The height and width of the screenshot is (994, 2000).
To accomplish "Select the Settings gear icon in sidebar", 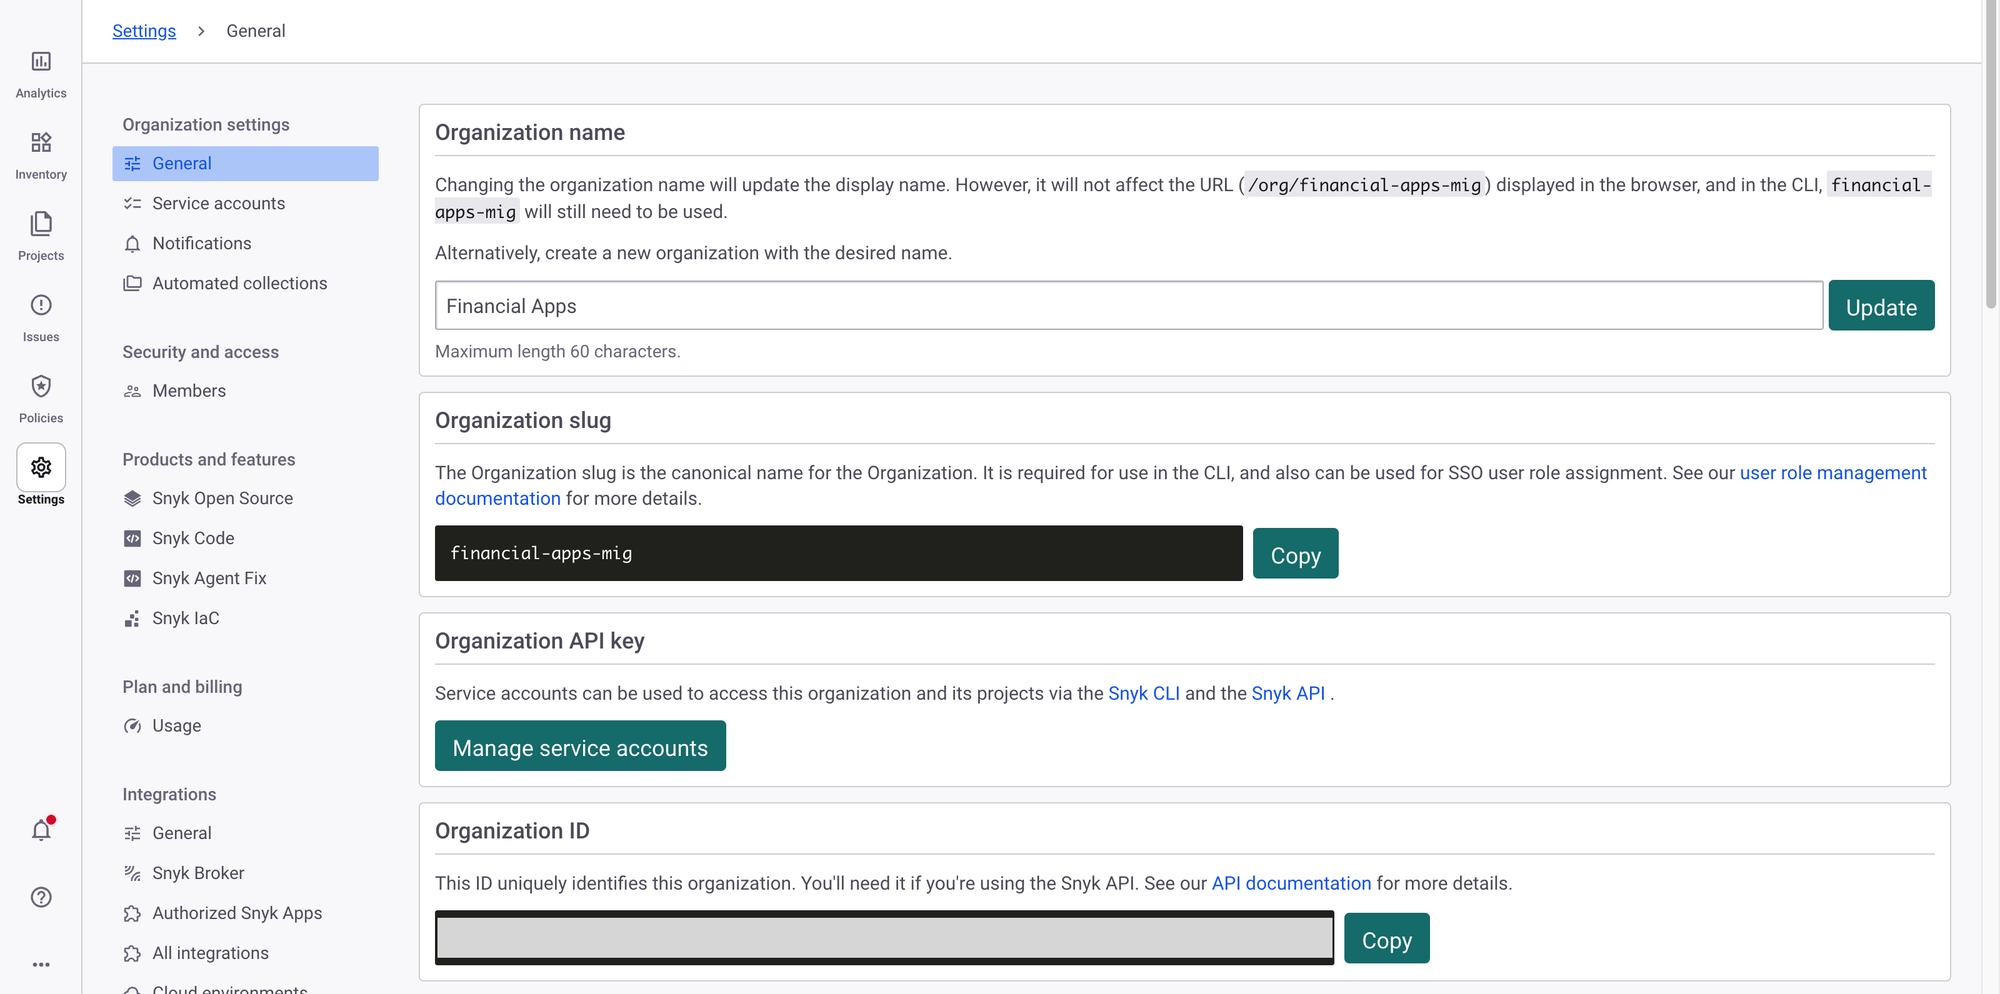I will [x=41, y=467].
